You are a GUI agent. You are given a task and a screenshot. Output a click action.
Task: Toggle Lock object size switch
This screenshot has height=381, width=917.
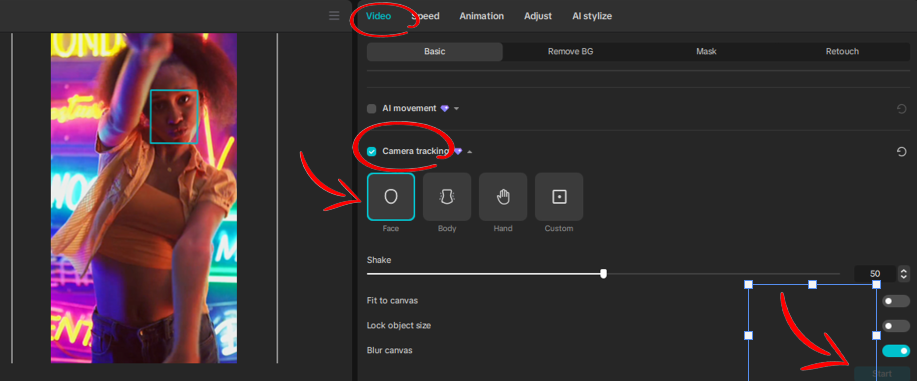click(x=895, y=325)
